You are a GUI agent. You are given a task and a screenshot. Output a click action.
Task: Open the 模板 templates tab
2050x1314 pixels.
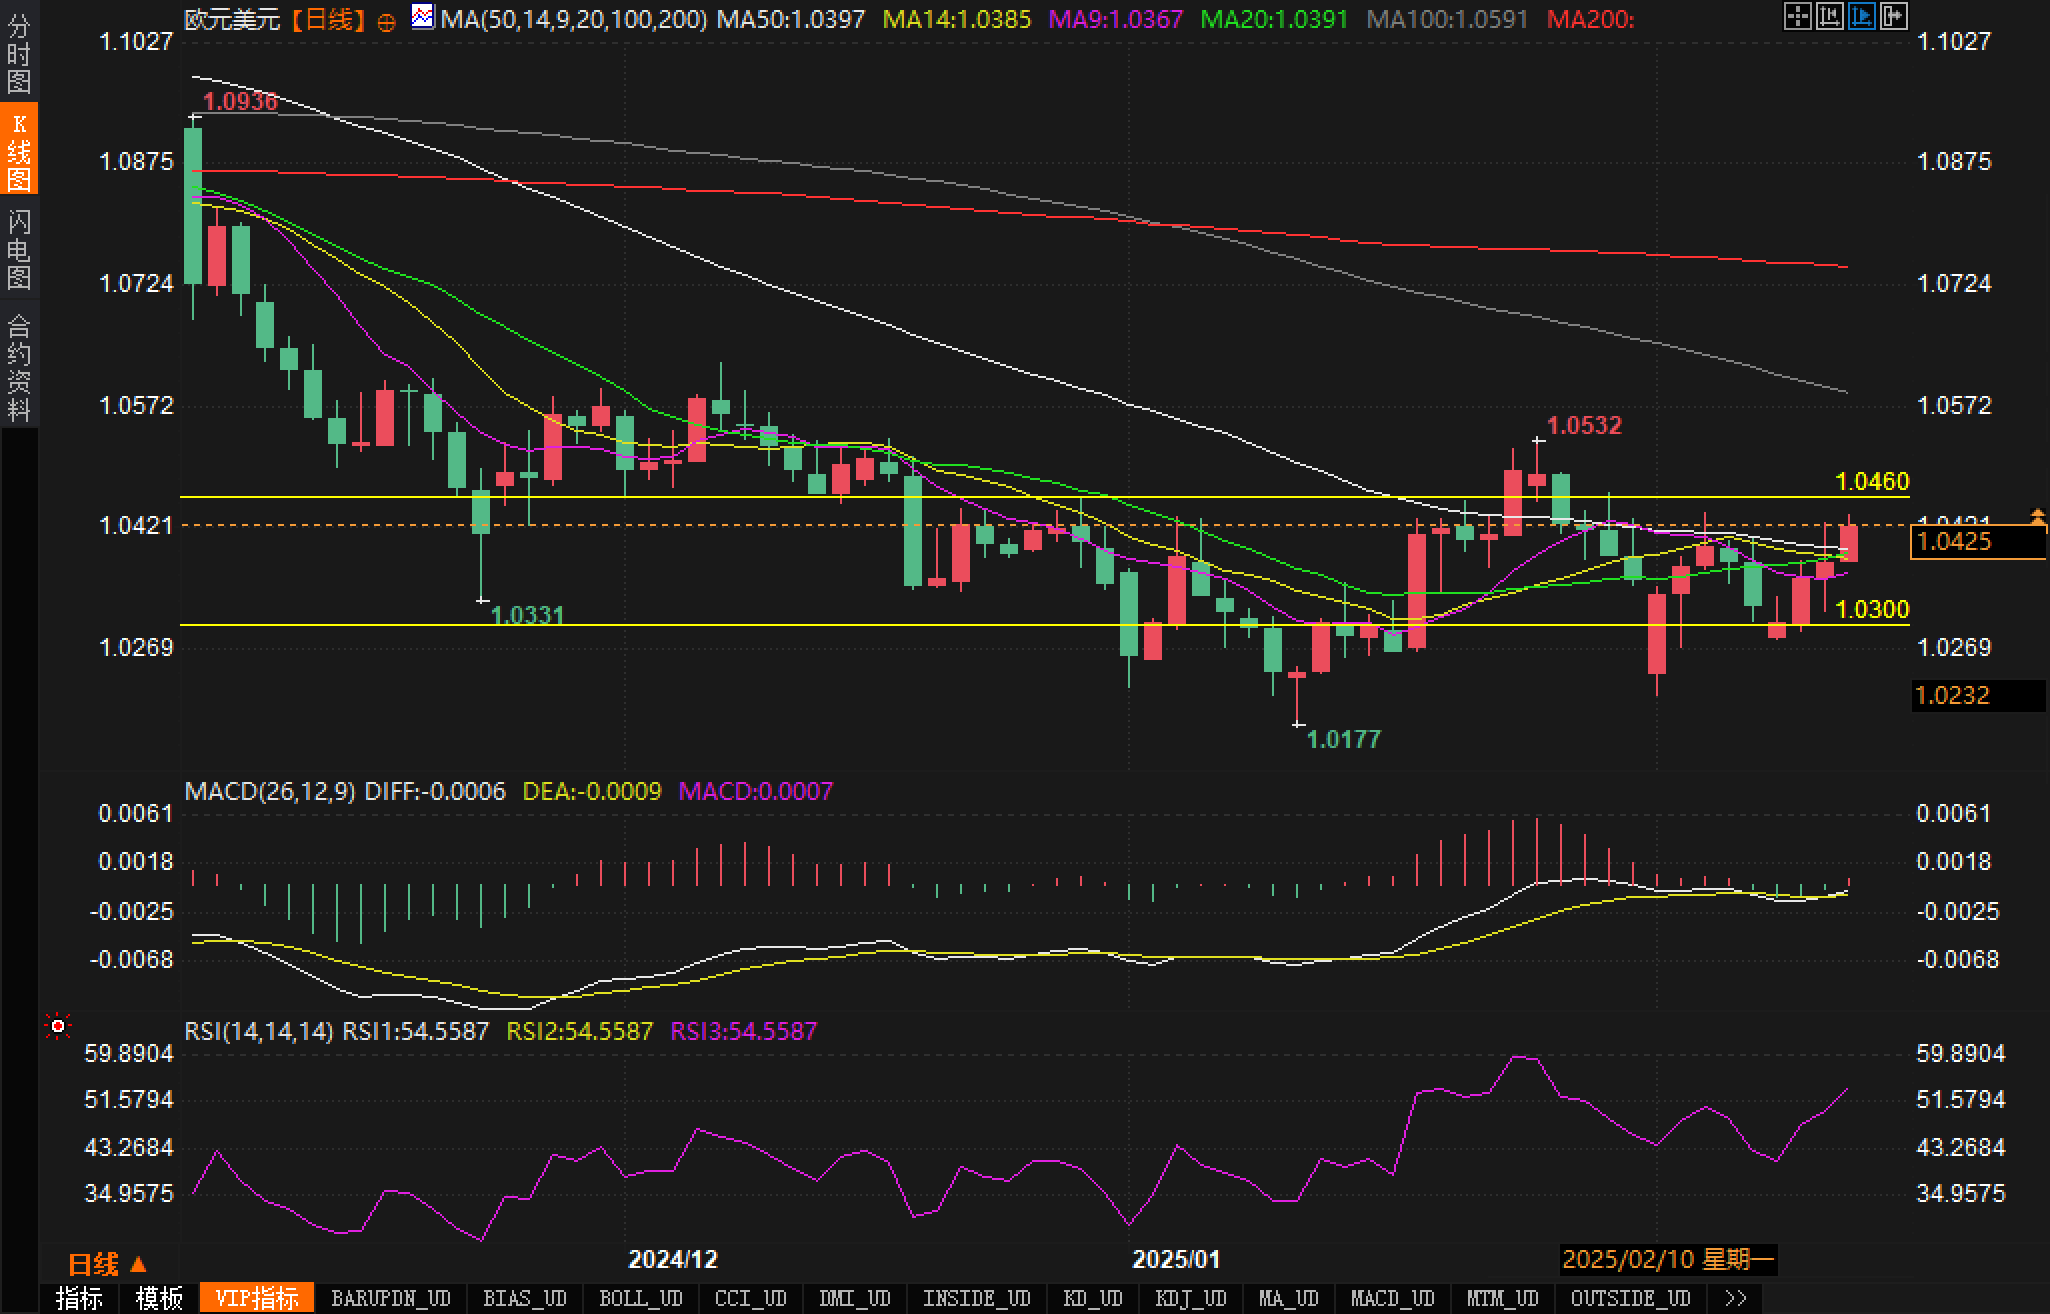point(159,1298)
